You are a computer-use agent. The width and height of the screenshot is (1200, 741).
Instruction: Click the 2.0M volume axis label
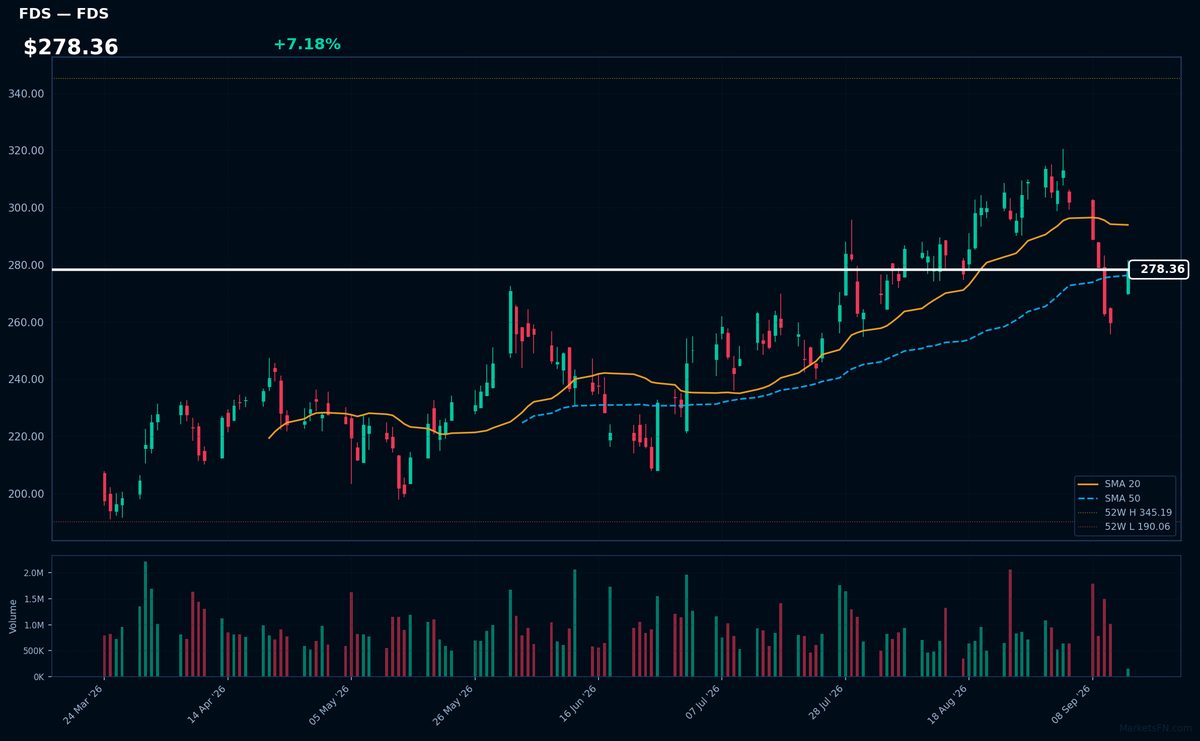34,573
